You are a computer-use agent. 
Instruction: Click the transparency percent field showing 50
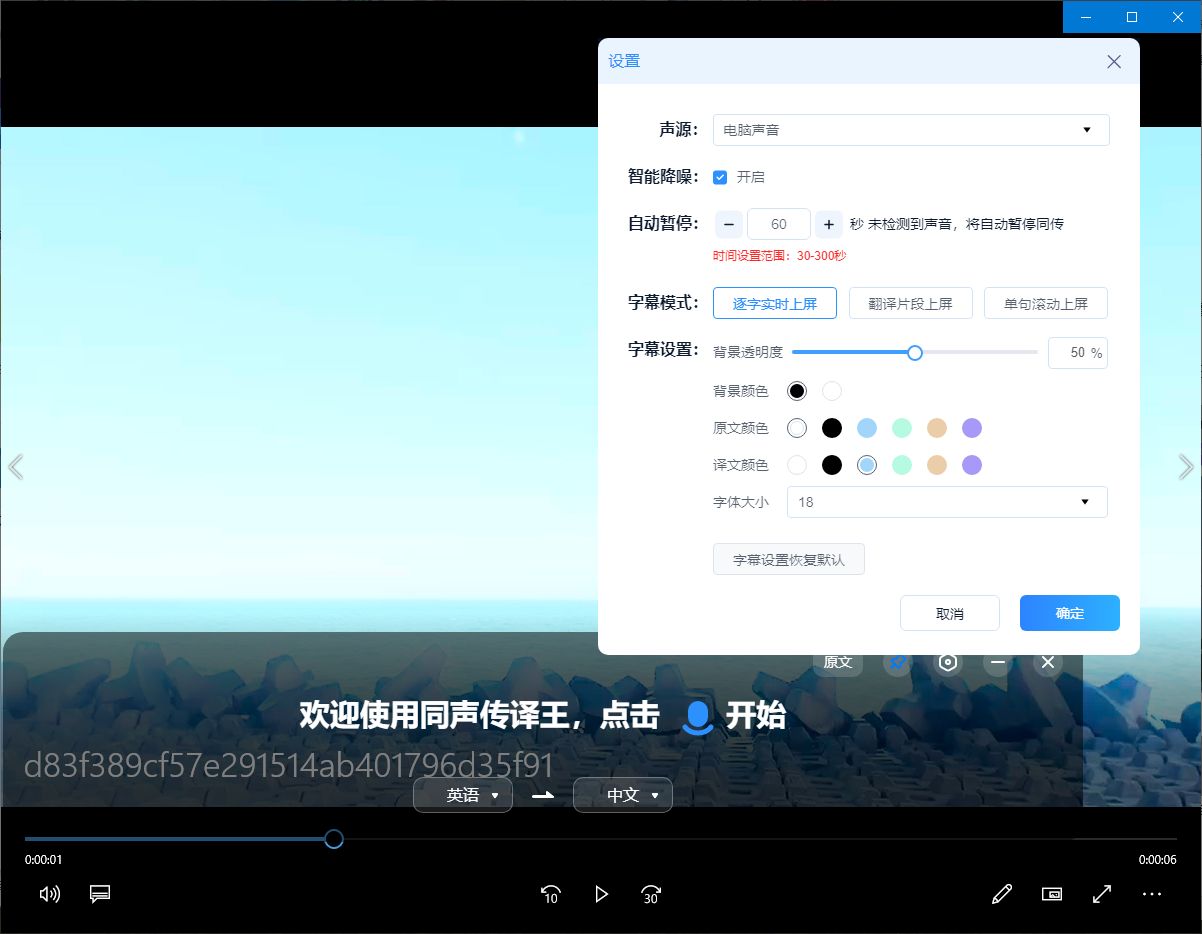coord(1078,352)
